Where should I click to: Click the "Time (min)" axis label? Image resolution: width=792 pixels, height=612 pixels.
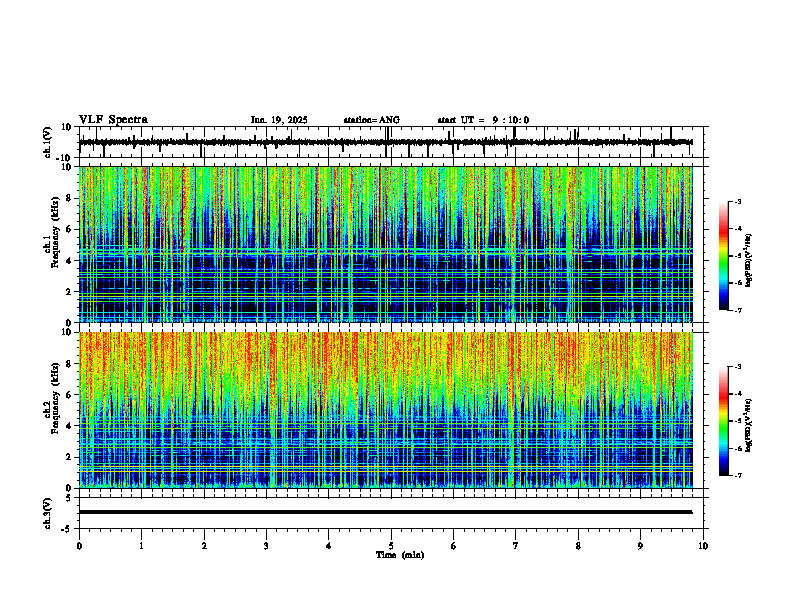tap(400, 555)
